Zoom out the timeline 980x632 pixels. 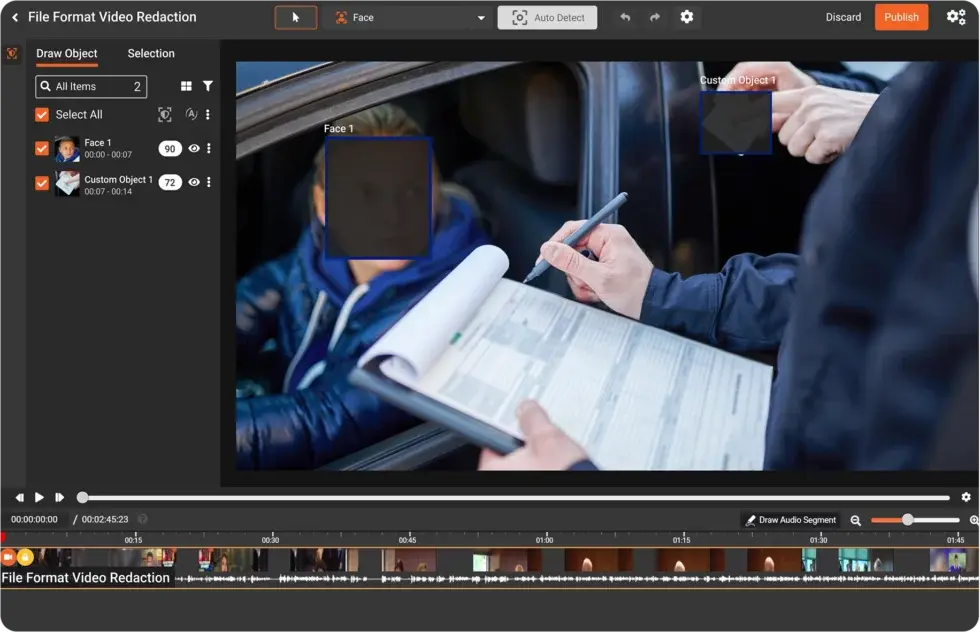point(856,520)
